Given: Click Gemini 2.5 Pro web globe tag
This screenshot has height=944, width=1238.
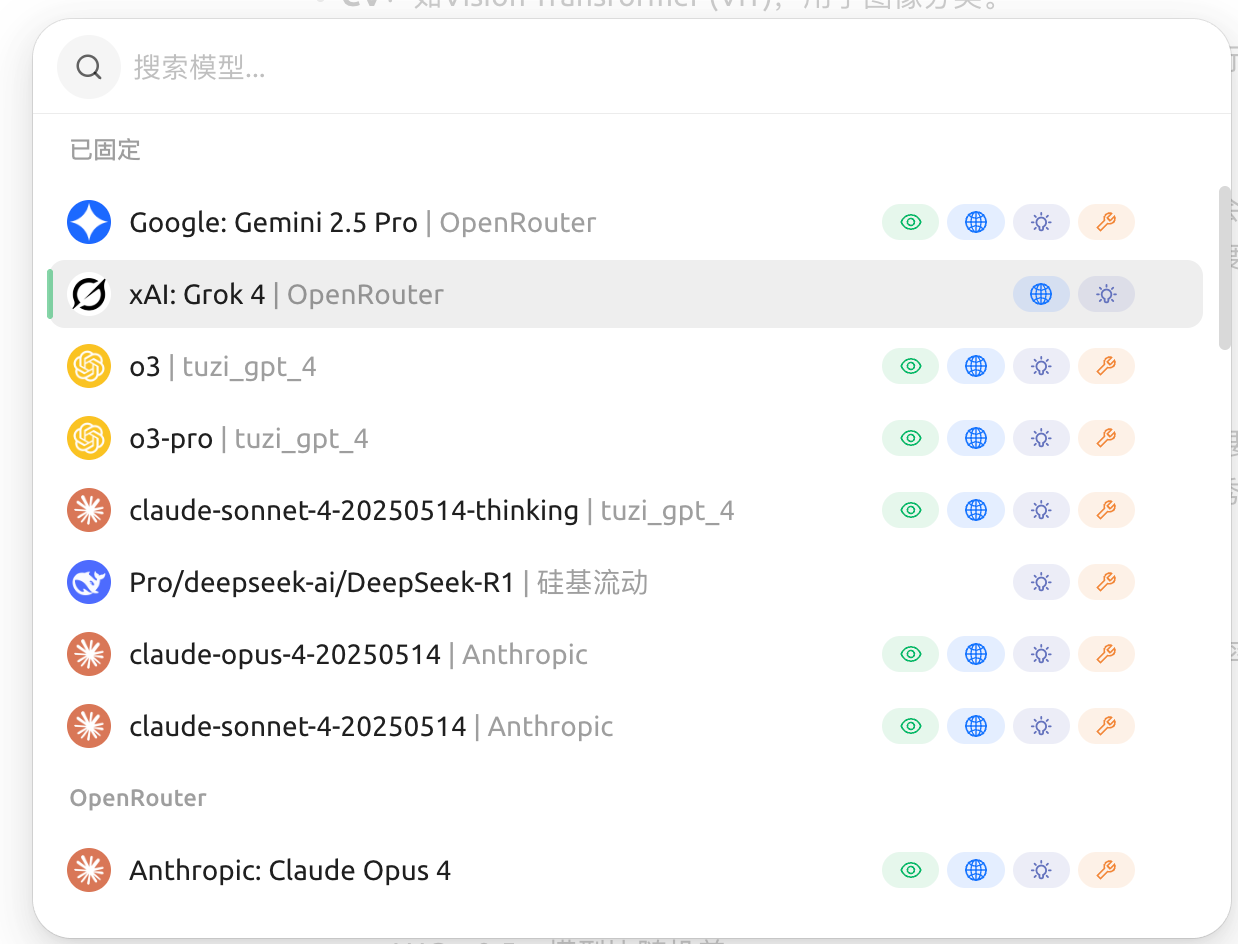Looking at the screenshot, I should click(x=976, y=222).
